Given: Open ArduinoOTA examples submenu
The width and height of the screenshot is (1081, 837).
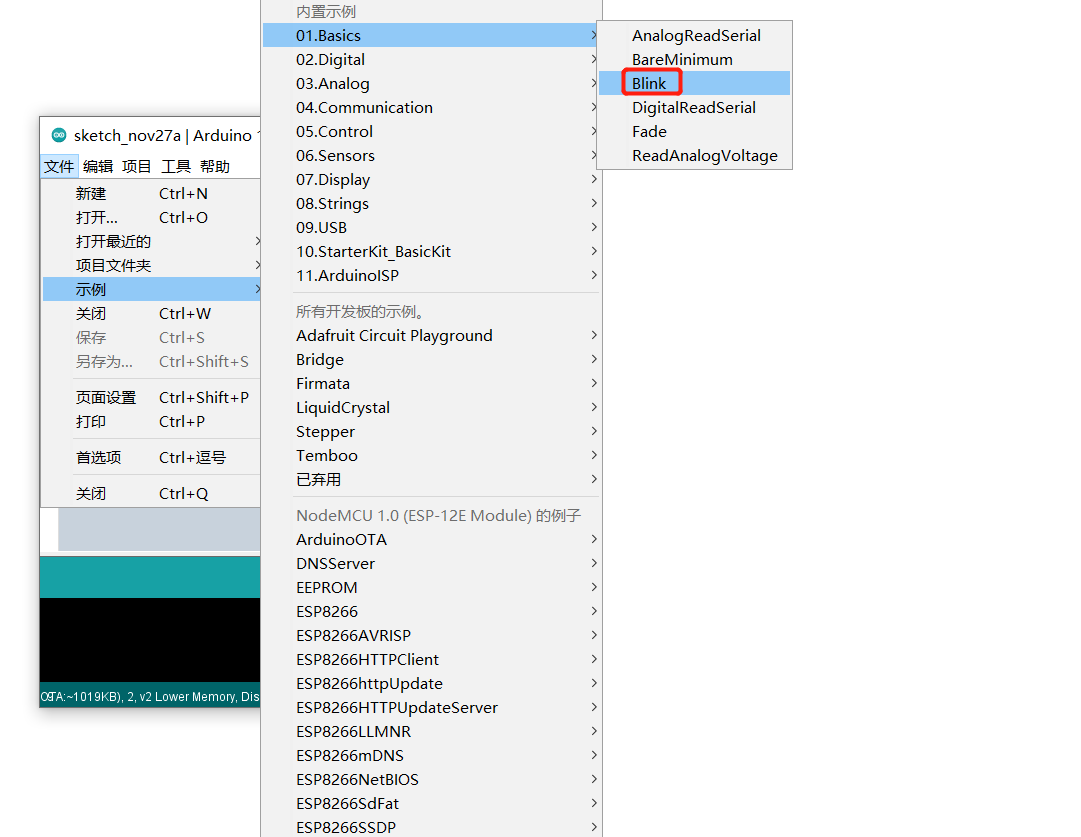Looking at the screenshot, I should (x=430, y=540).
